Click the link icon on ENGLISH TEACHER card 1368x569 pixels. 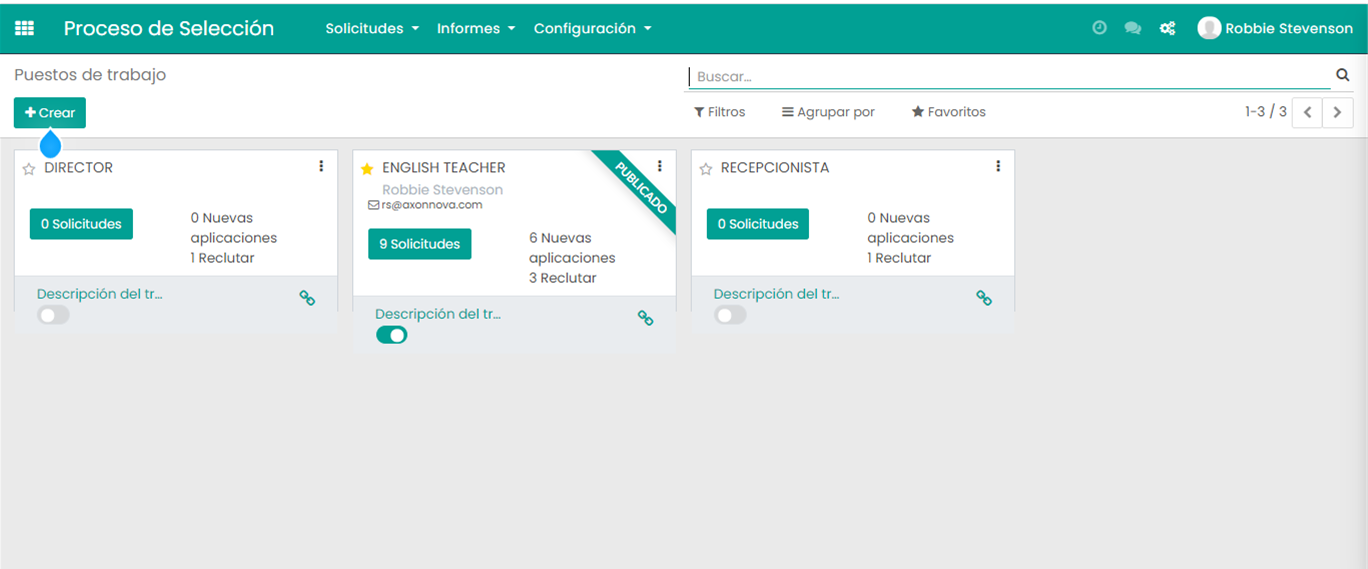click(x=646, y=318)
